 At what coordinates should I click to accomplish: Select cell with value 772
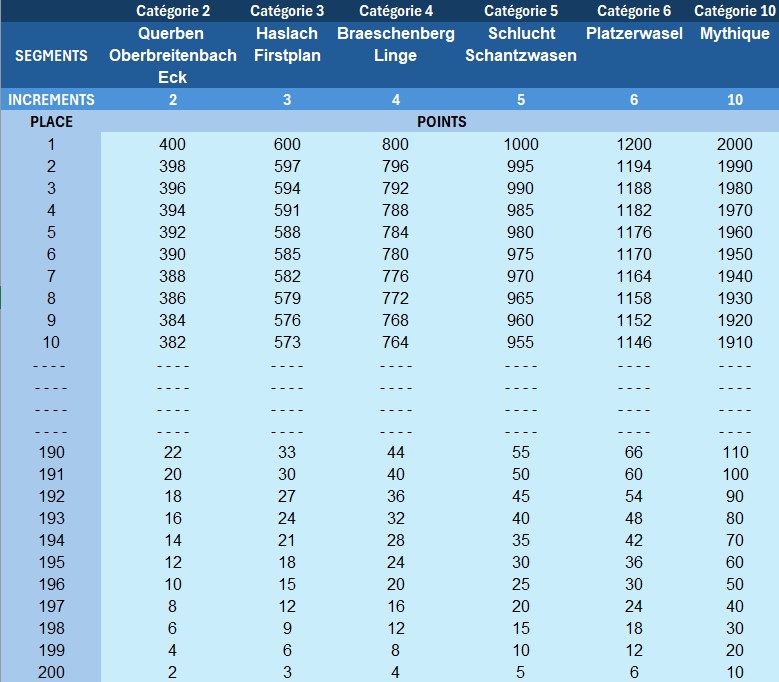pyautogui.click(x=395, y=298)
